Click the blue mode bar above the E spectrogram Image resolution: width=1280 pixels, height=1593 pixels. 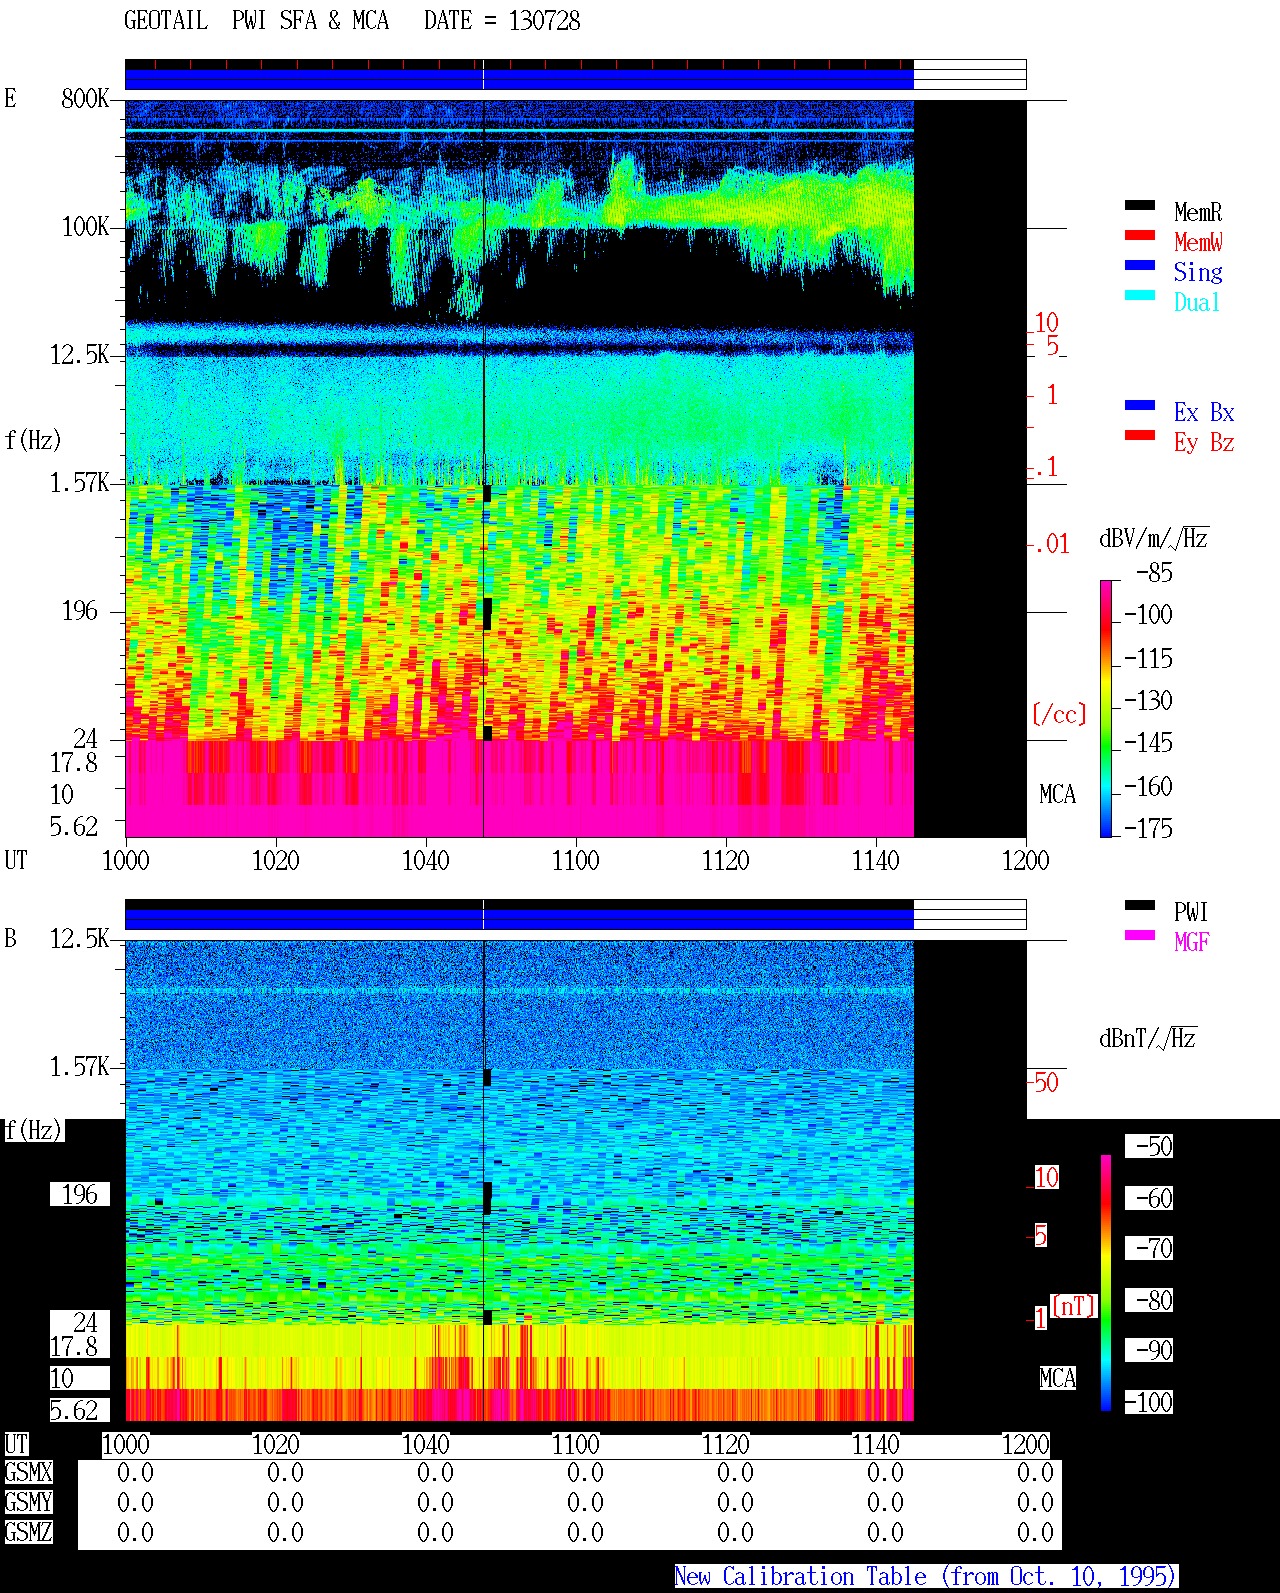tap(519, 78)
